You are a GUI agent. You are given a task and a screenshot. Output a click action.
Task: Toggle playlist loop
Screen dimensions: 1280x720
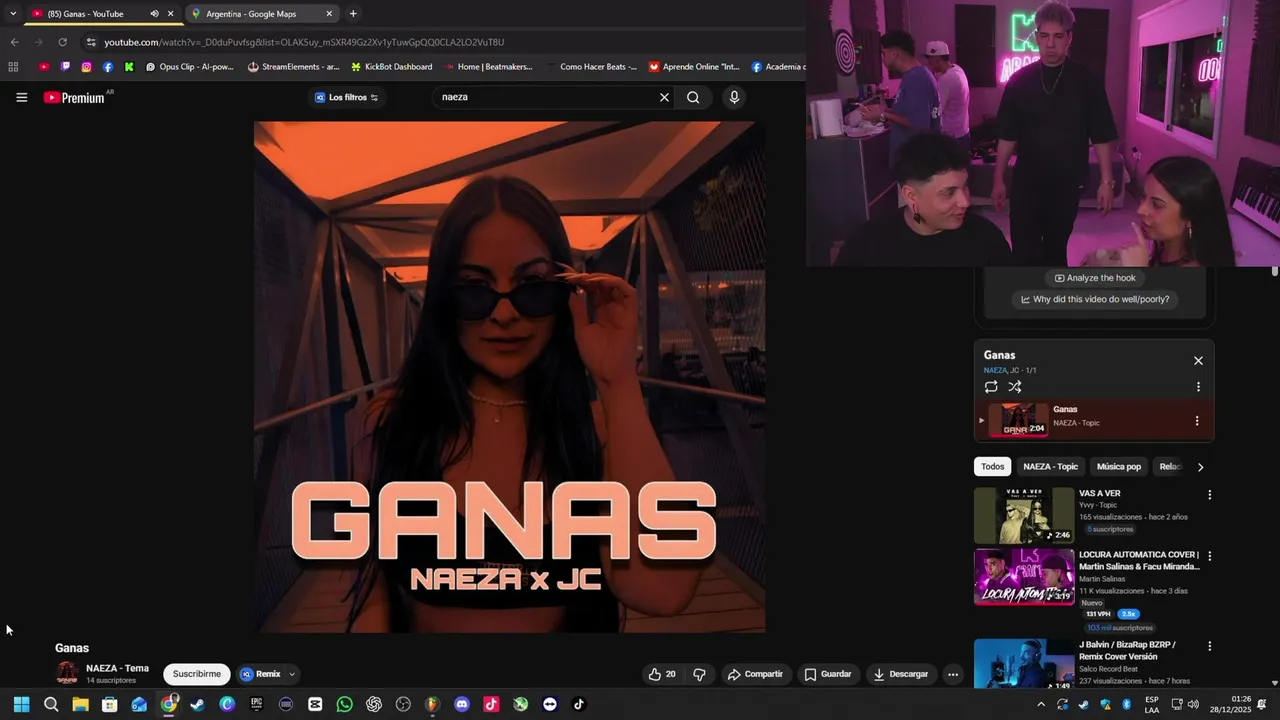[991, 387]
